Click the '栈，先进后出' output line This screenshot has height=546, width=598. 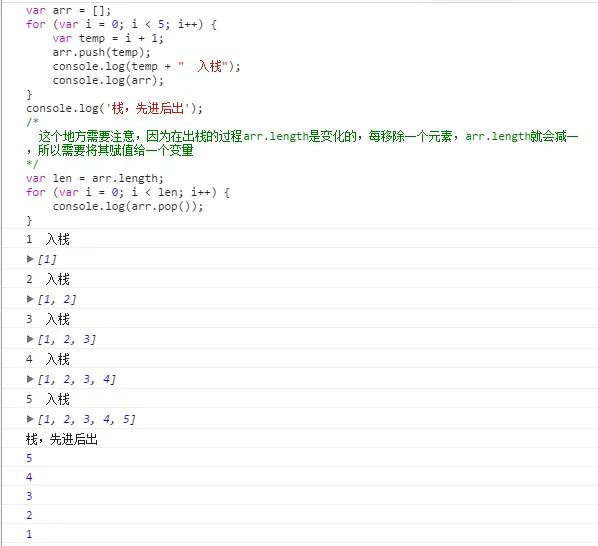pos(62,439)
